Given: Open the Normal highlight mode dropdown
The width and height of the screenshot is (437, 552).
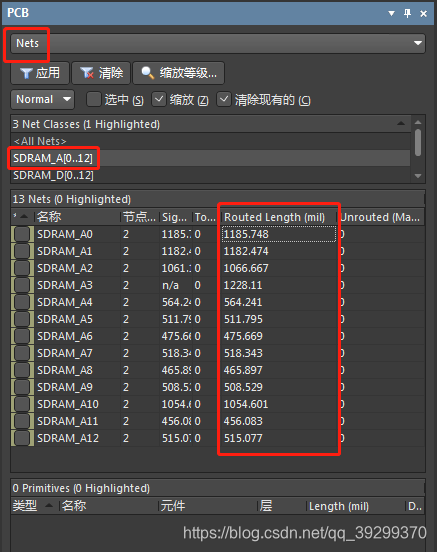Looking at the screenshot, I should 43,100.
